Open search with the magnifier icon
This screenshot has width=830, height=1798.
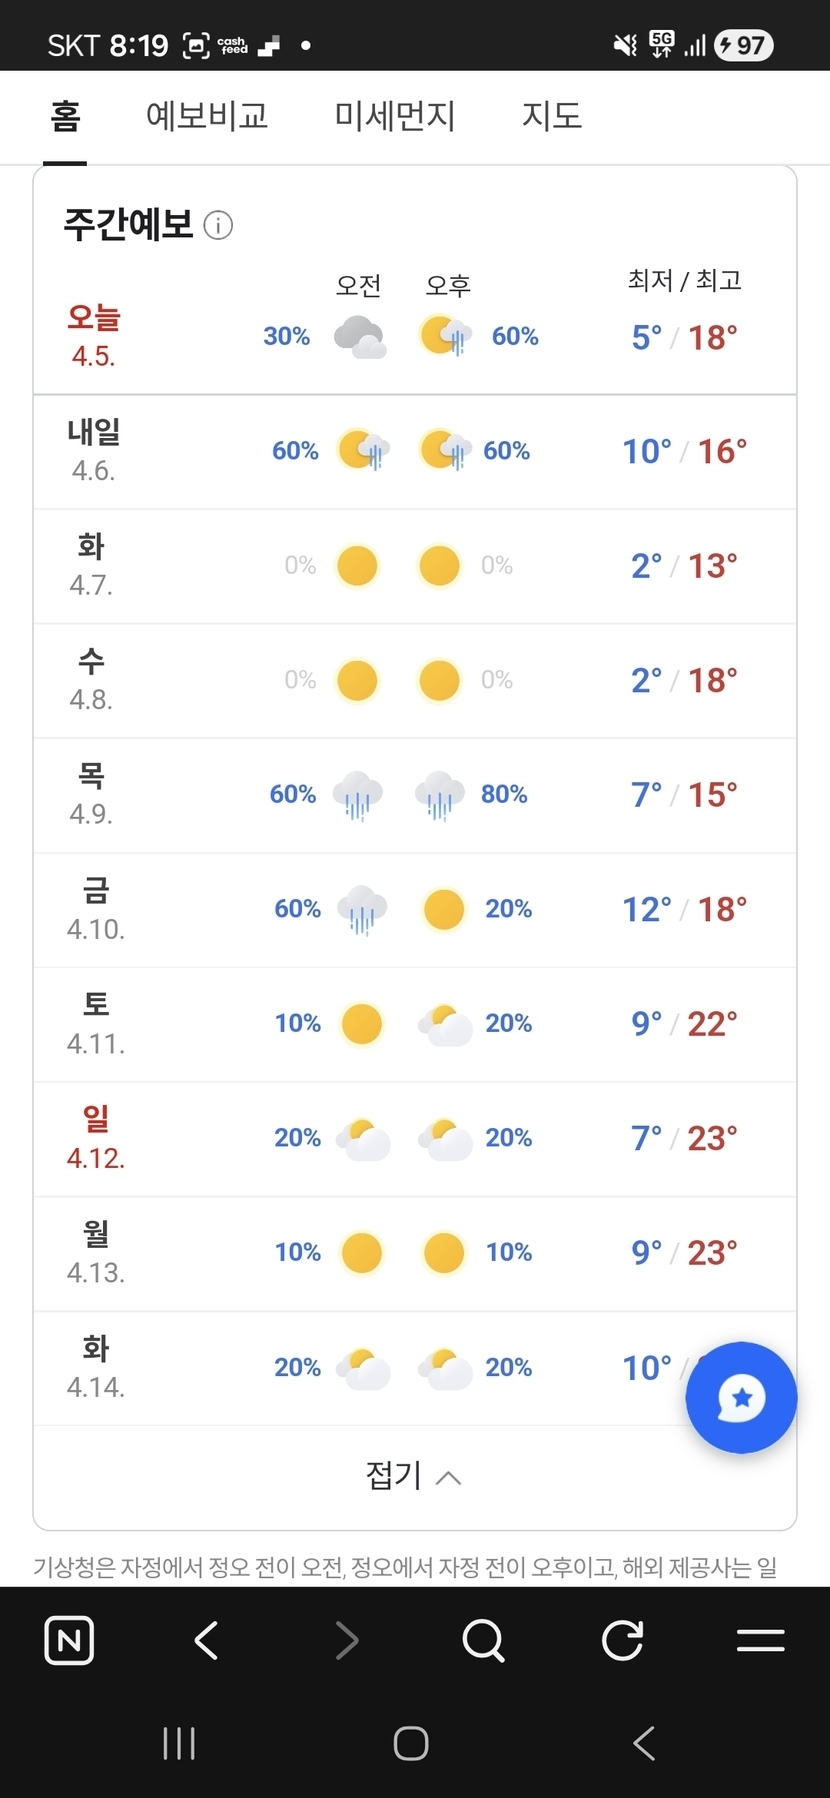tap(484, 1640)
